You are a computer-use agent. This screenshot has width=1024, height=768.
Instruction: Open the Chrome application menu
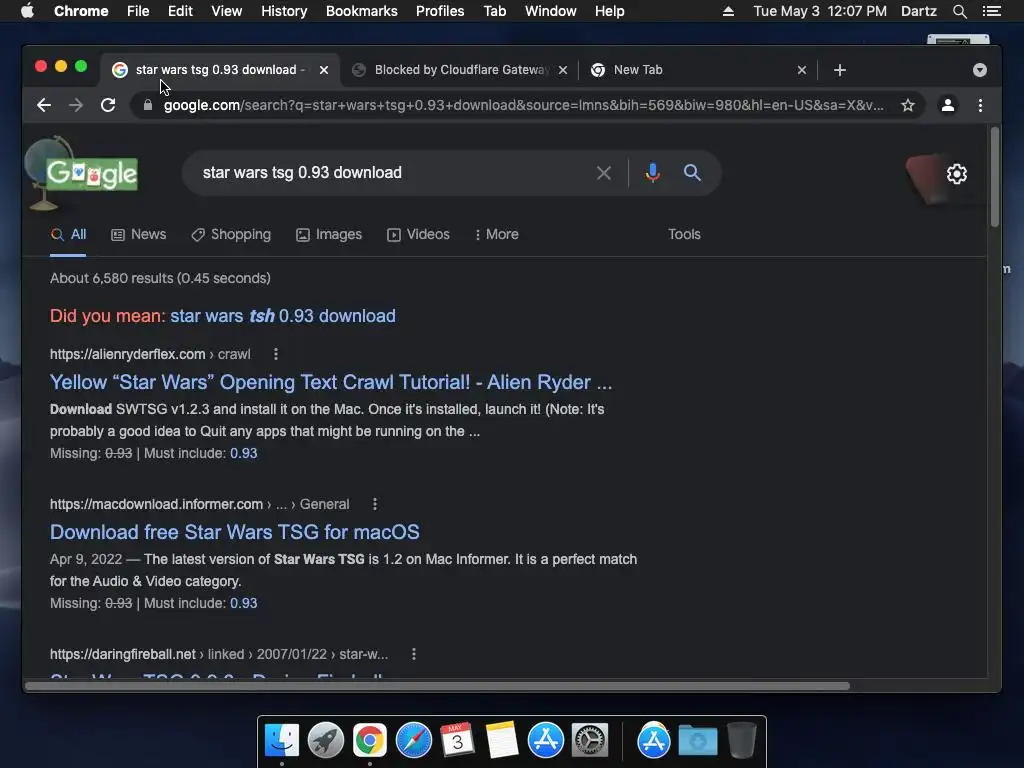pos(81,11)
